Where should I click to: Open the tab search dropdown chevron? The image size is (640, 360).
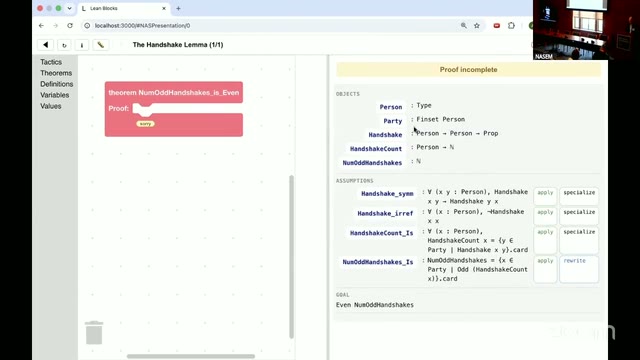[x=69, y=8]
